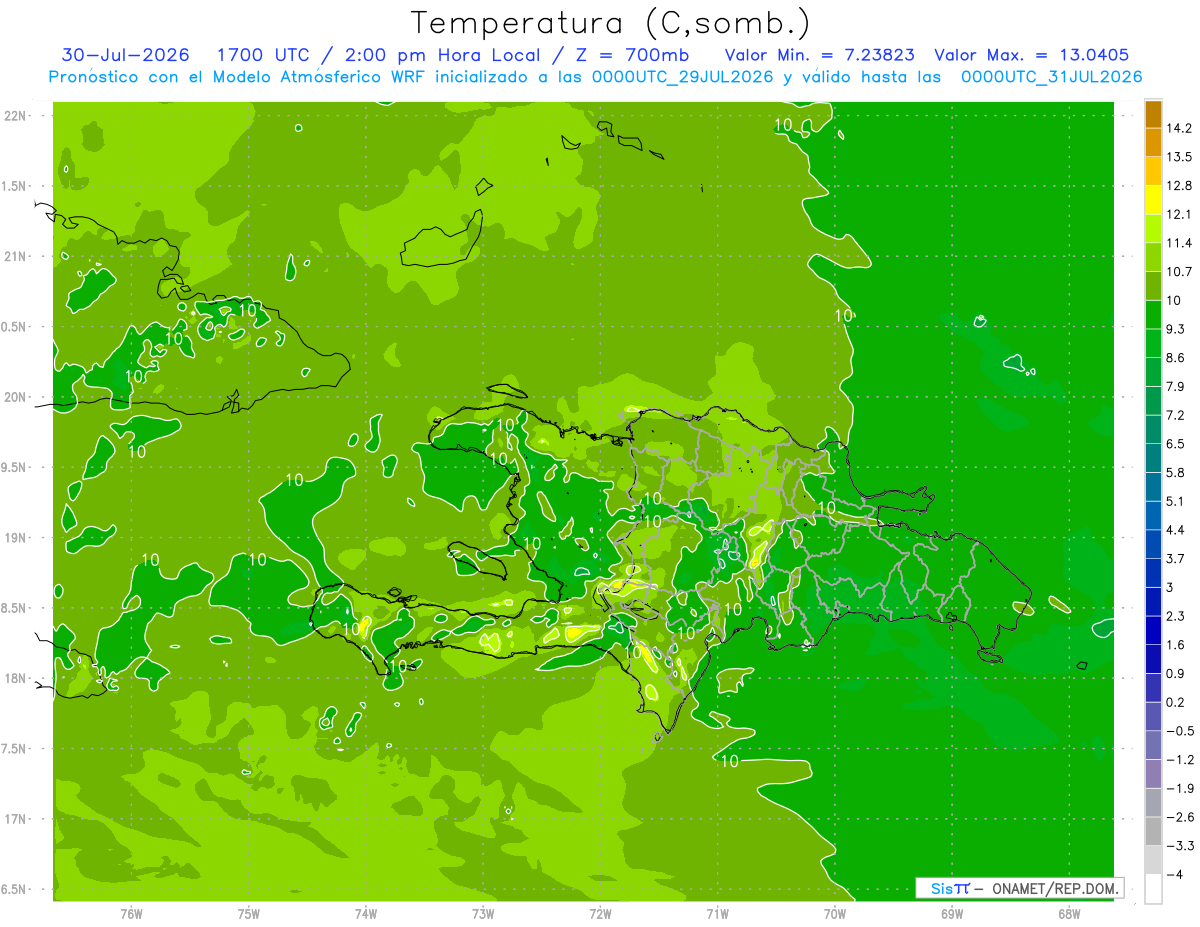Click the ONAMET/REP.DOM. credit box
Image resolution: width=1200 pixels, height=927 pixels.
[x=1019, y=888]
